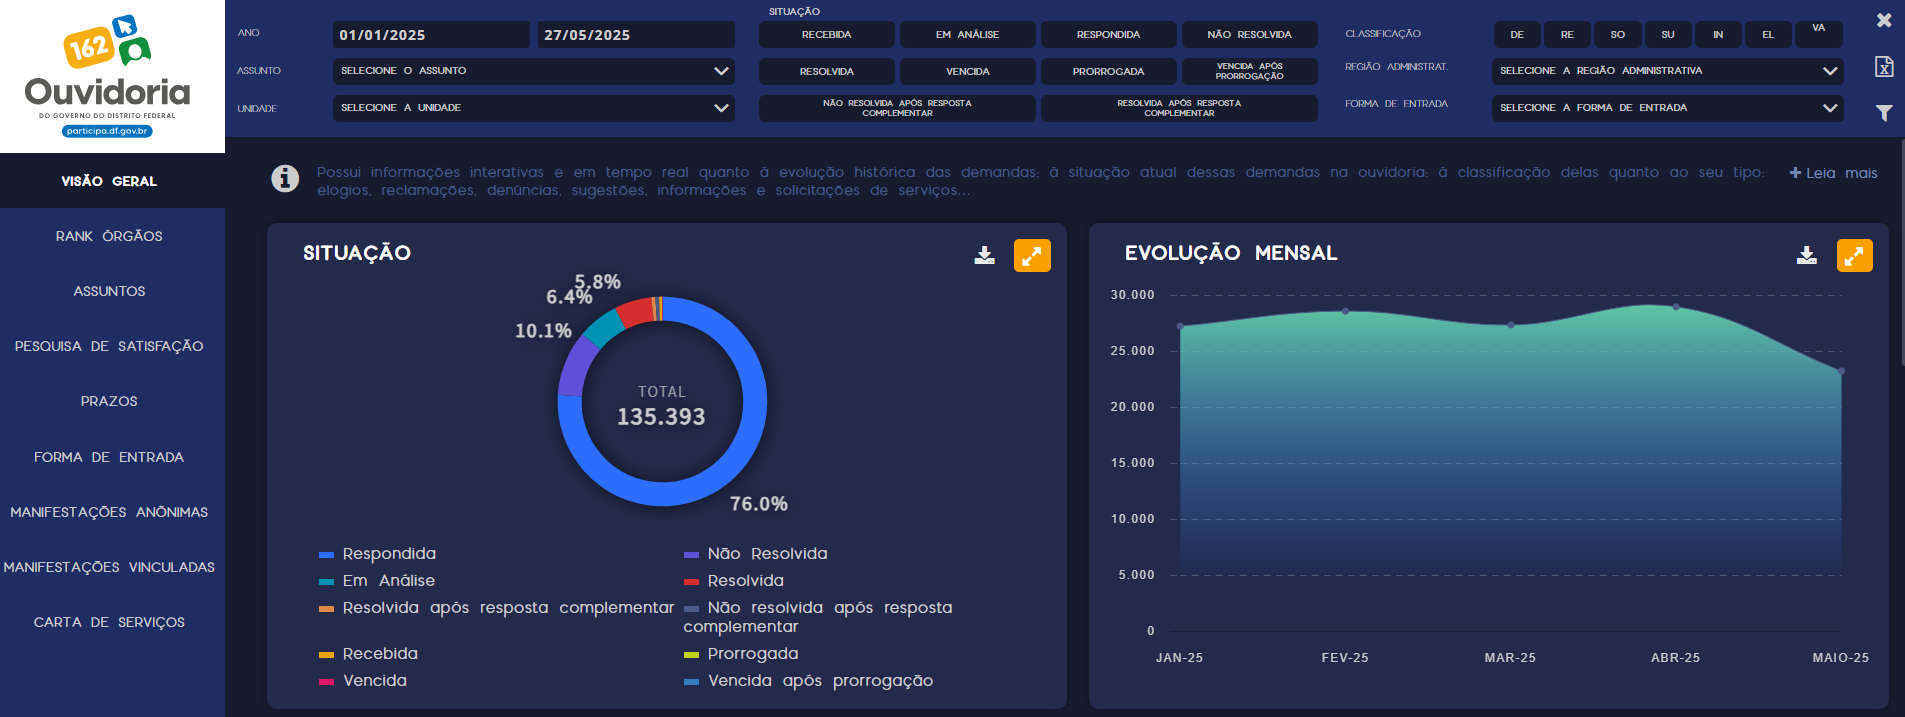Click the total value 135.393
The height and width of the screenshot is (717, 1905).
(661, 417)
